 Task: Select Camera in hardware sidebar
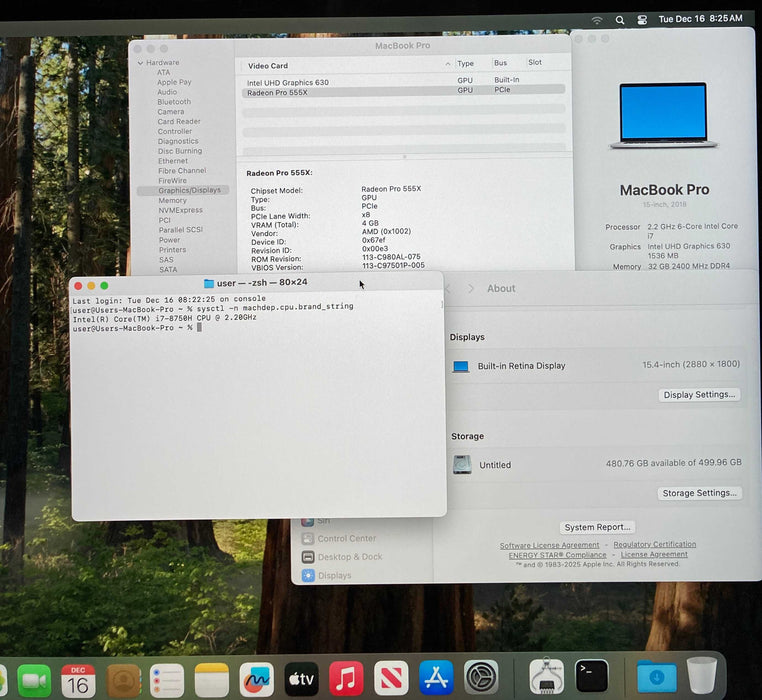point(171,112)
